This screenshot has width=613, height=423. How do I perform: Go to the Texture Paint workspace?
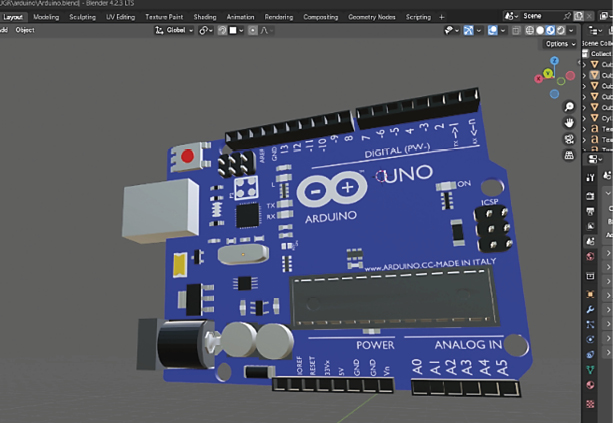pyautogui.click(x=164, y=17)
